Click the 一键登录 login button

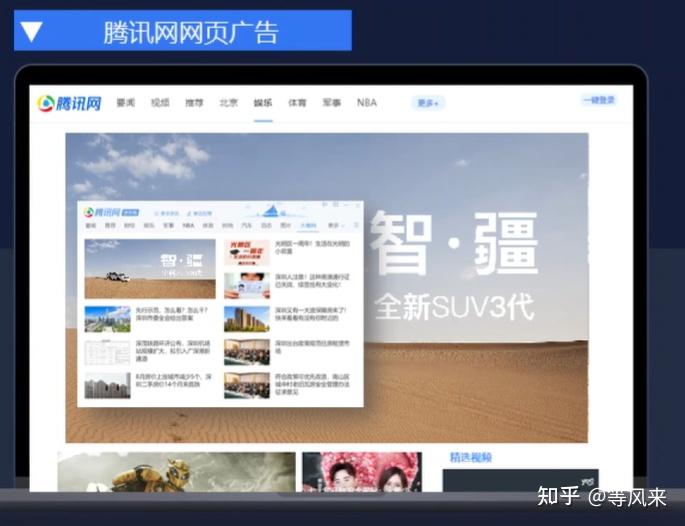coord(599,100)
